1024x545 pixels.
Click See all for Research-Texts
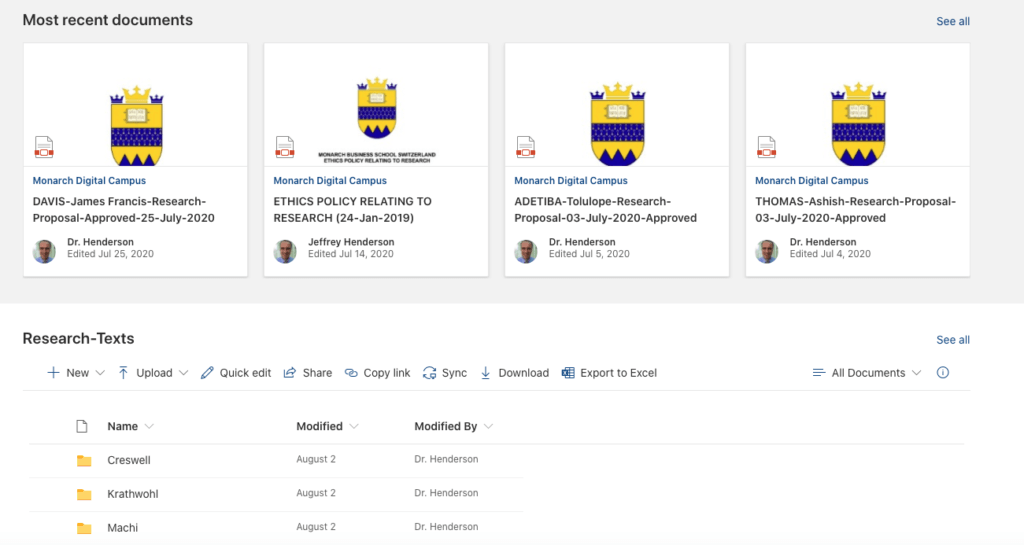953,340
